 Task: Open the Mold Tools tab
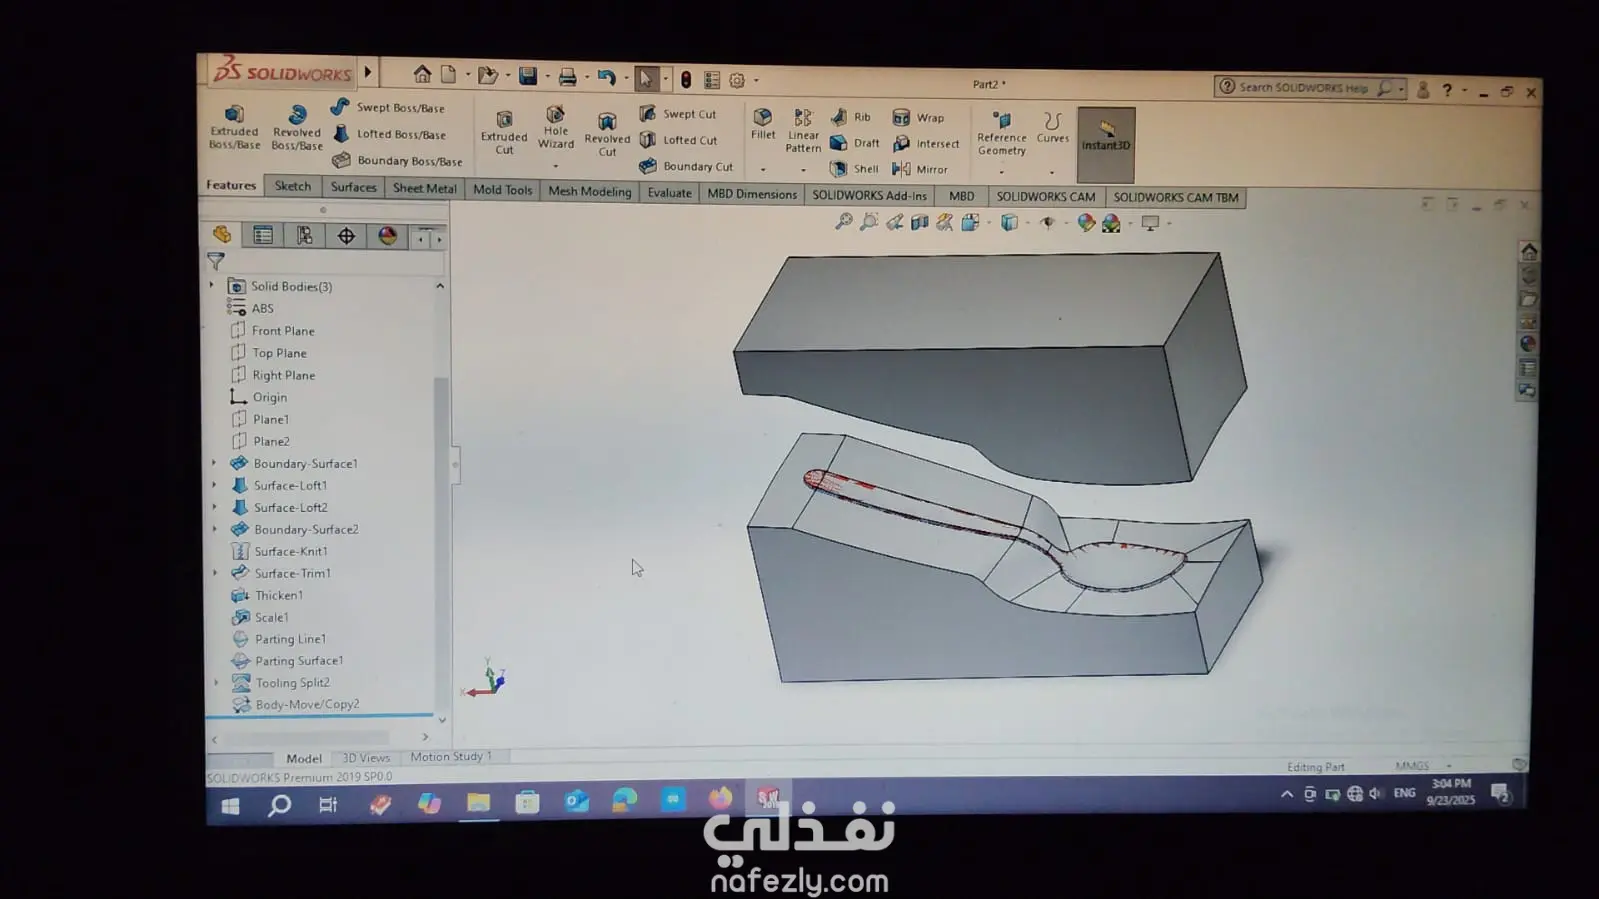pos(503,190)
